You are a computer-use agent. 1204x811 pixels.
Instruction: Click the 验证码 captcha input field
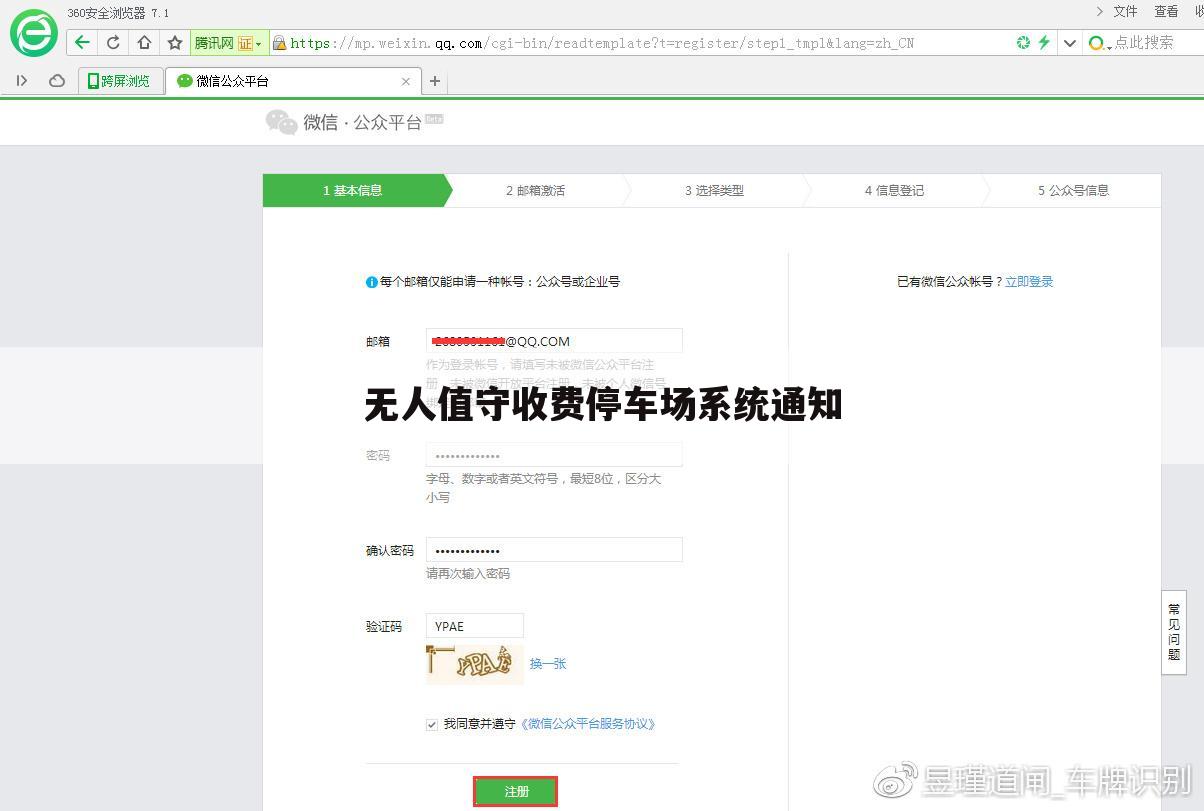tap(475, 626)
